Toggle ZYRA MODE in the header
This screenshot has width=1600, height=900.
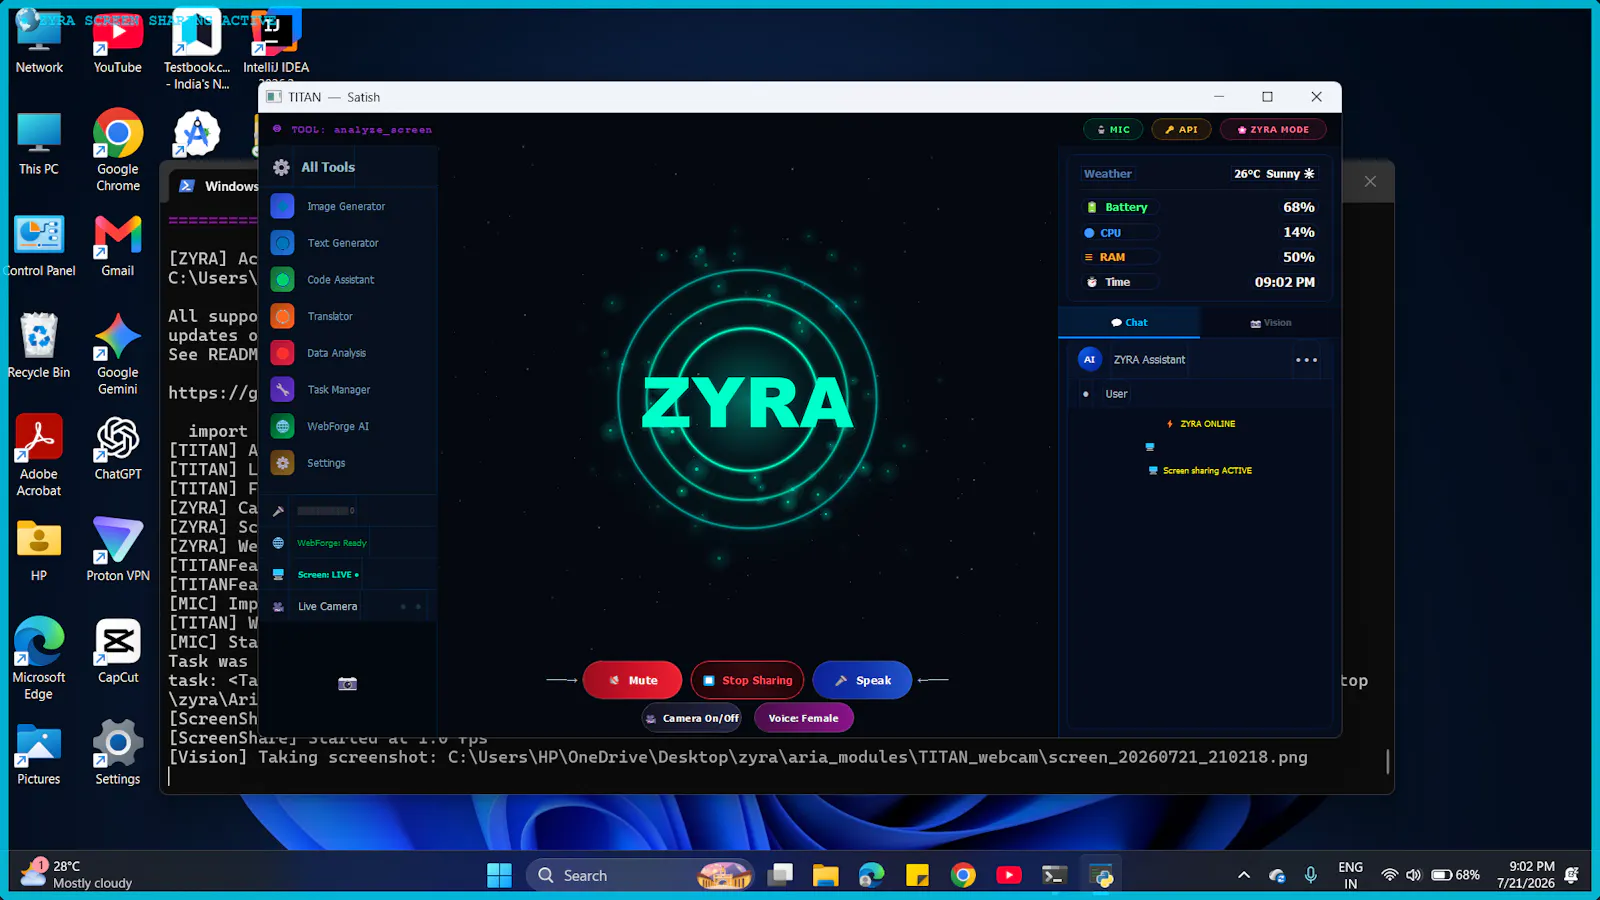(x=1273, y=129)
